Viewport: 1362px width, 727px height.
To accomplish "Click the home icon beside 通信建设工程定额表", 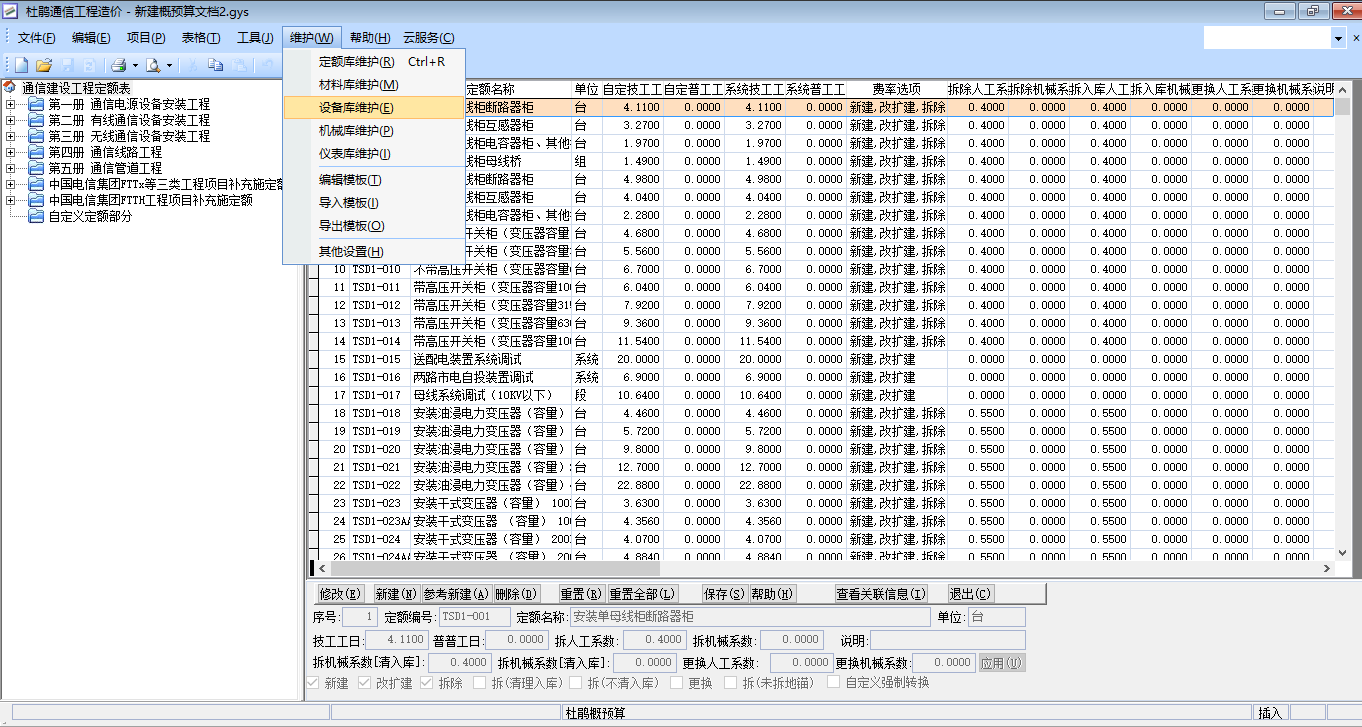I will pyautogui.click(x=10, y=88).
